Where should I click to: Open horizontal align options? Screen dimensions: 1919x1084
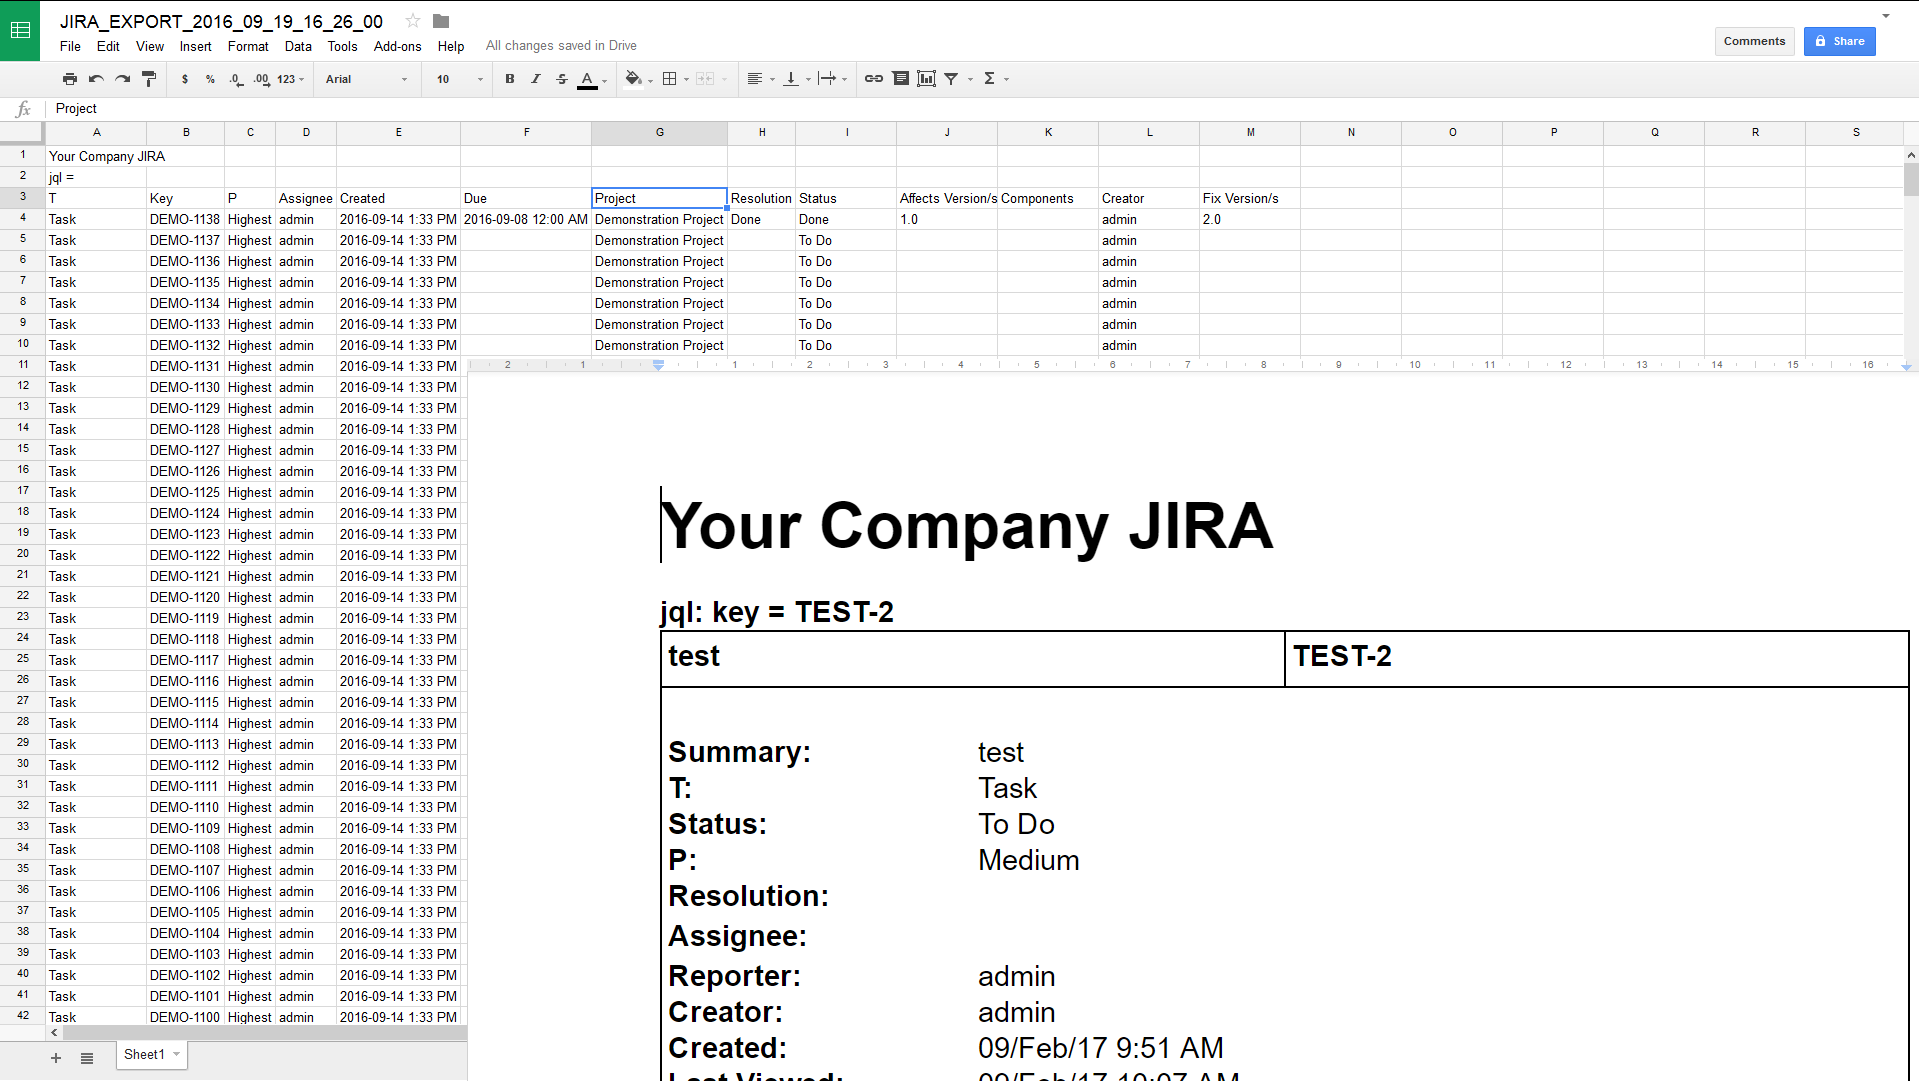coord(755,79)
